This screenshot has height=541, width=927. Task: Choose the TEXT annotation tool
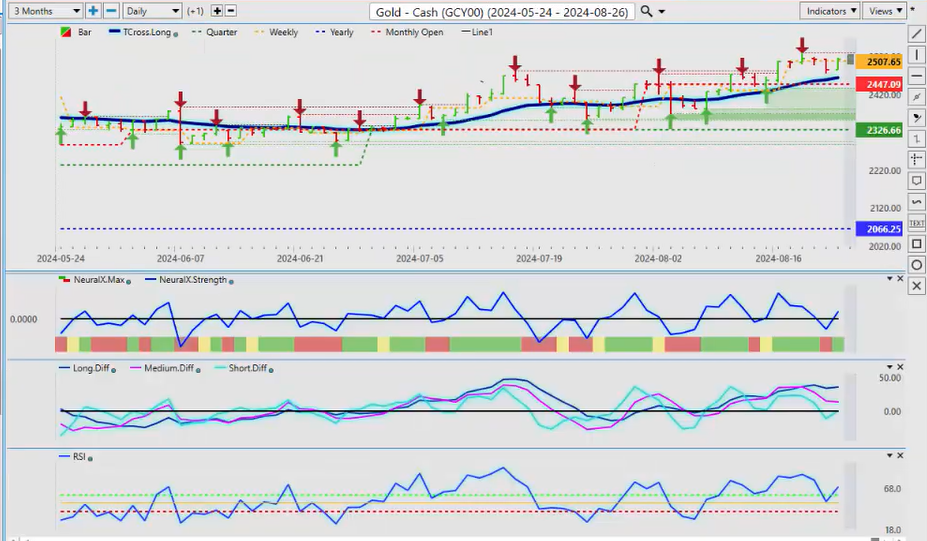click(917, 223)
